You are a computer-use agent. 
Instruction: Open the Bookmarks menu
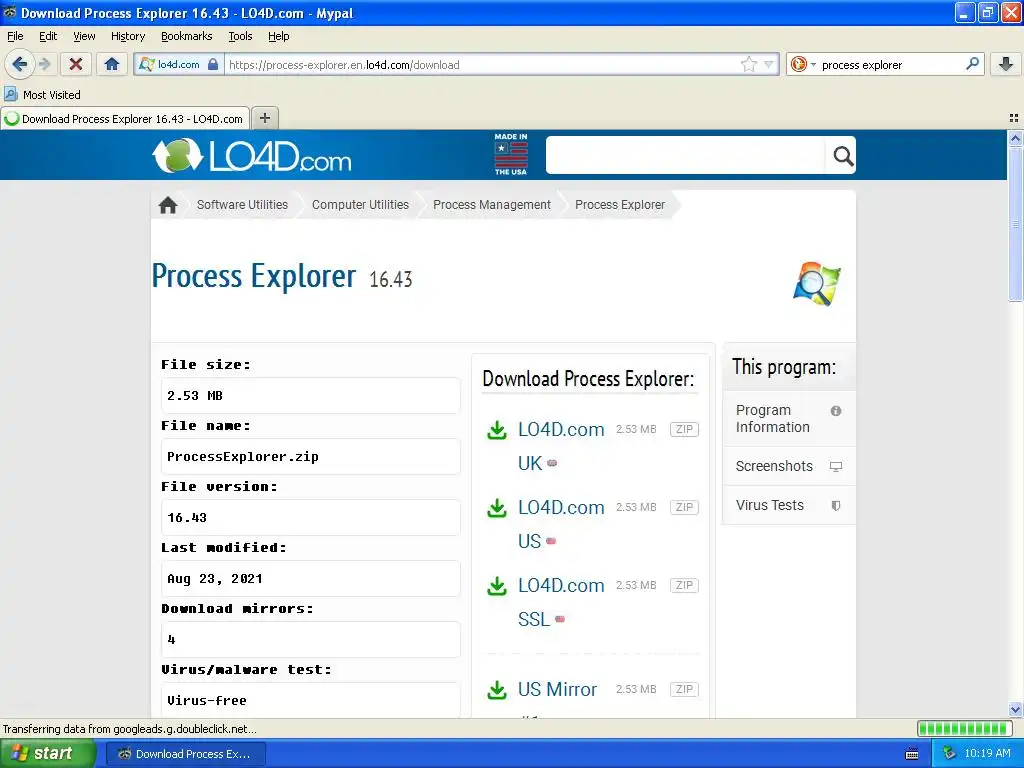coord(187,36)
